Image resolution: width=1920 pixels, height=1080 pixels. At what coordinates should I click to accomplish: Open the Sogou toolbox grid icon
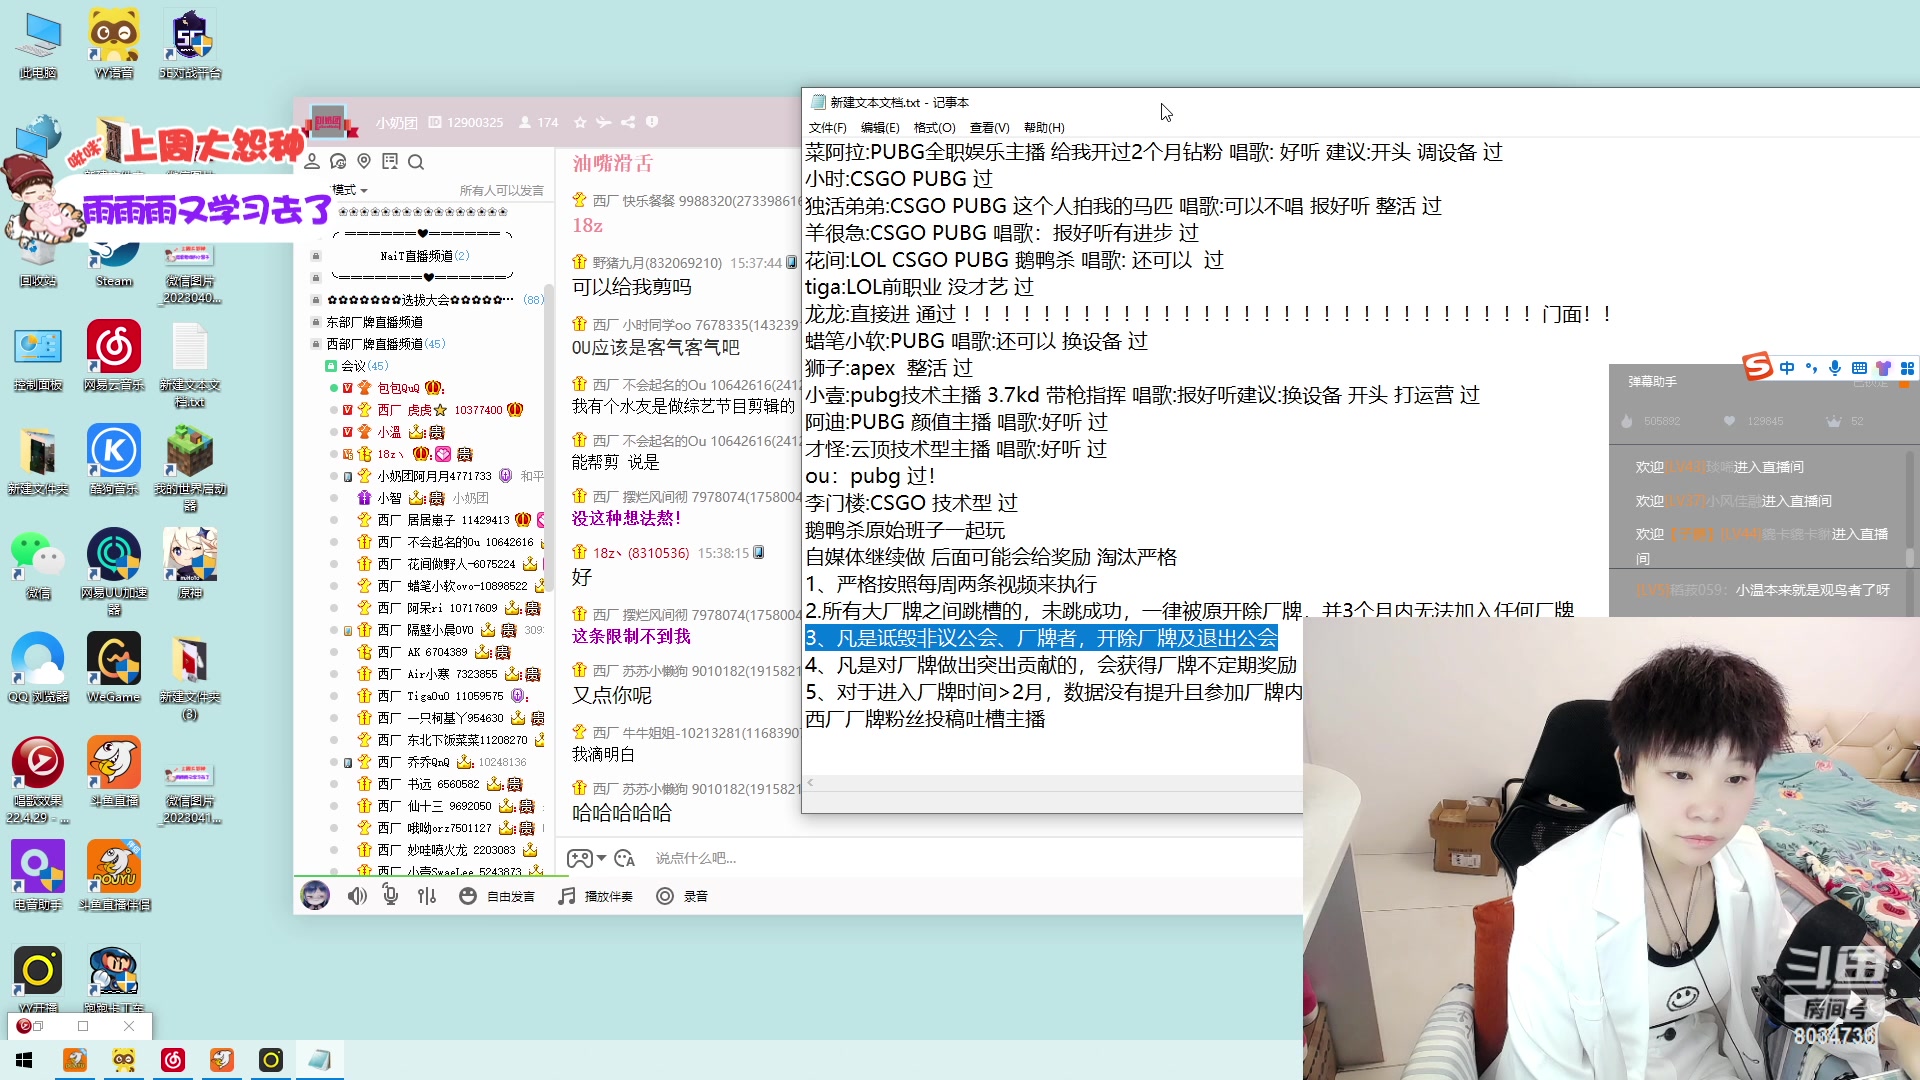(1907, 368)
